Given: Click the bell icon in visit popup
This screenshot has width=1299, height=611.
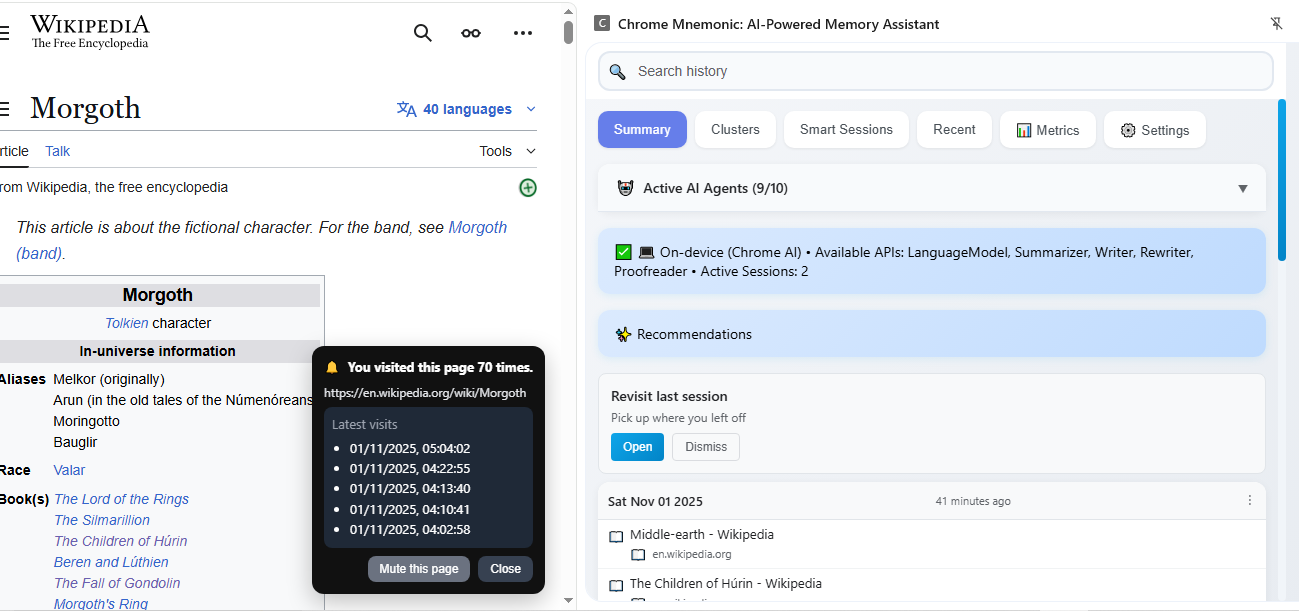Looking at the screenshot, I should (x=332, y=368).
